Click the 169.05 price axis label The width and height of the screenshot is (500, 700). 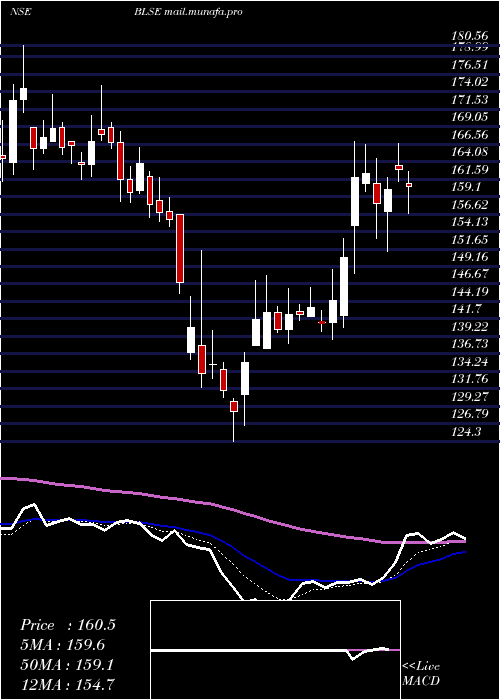[470, 117]
